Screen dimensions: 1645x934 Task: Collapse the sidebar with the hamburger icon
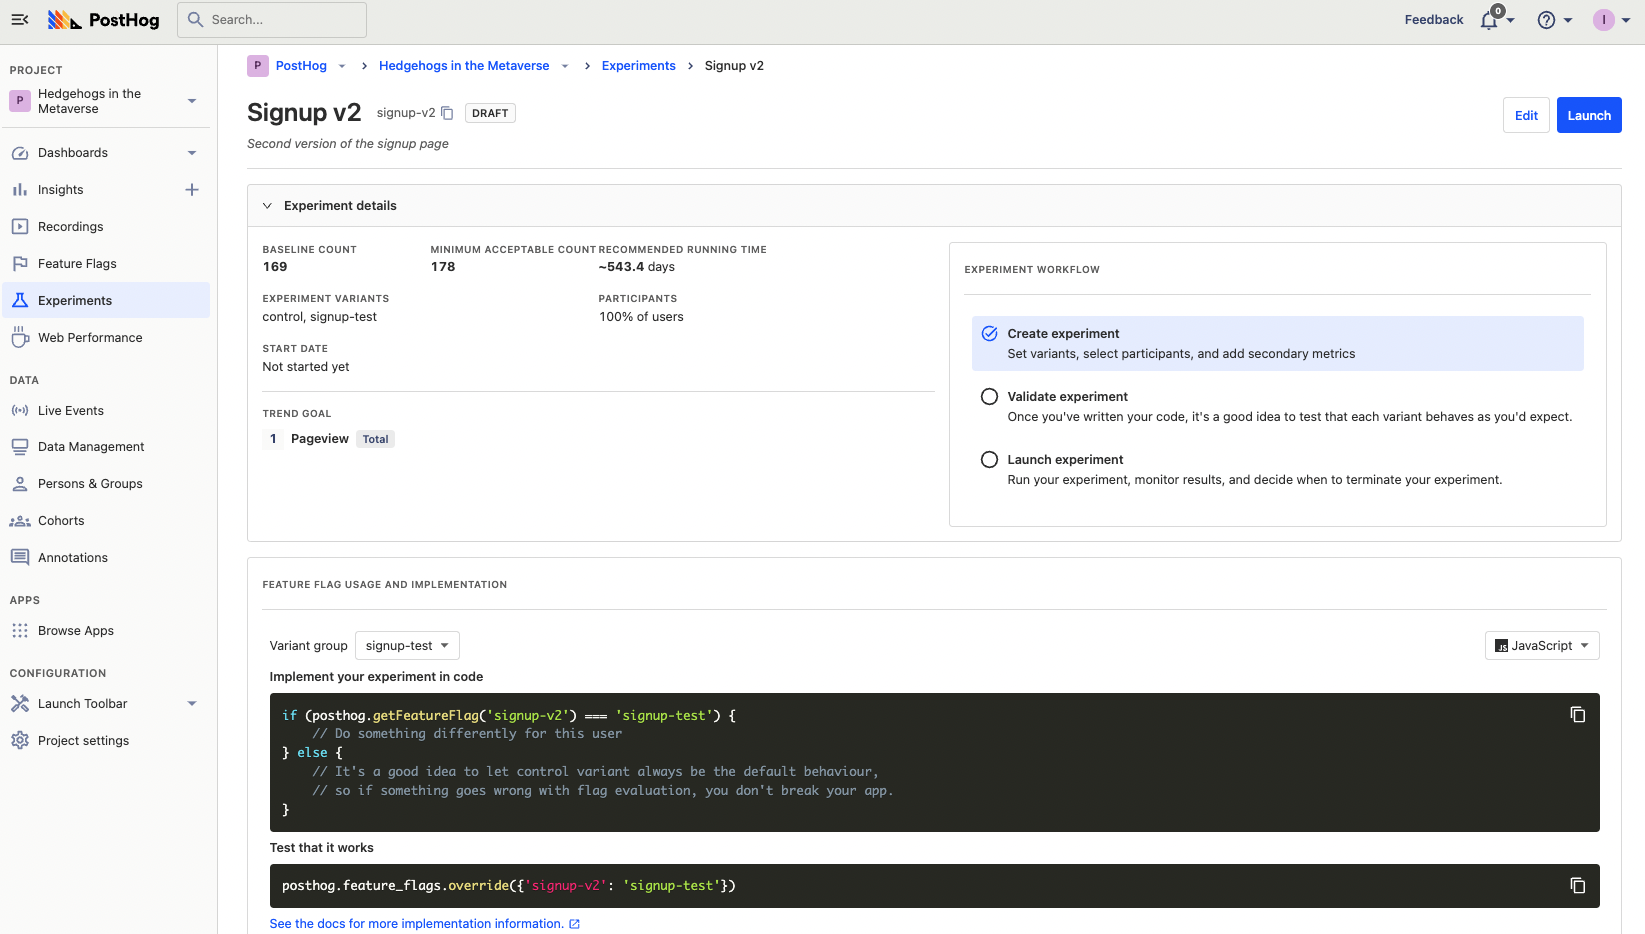pos(19,19)
